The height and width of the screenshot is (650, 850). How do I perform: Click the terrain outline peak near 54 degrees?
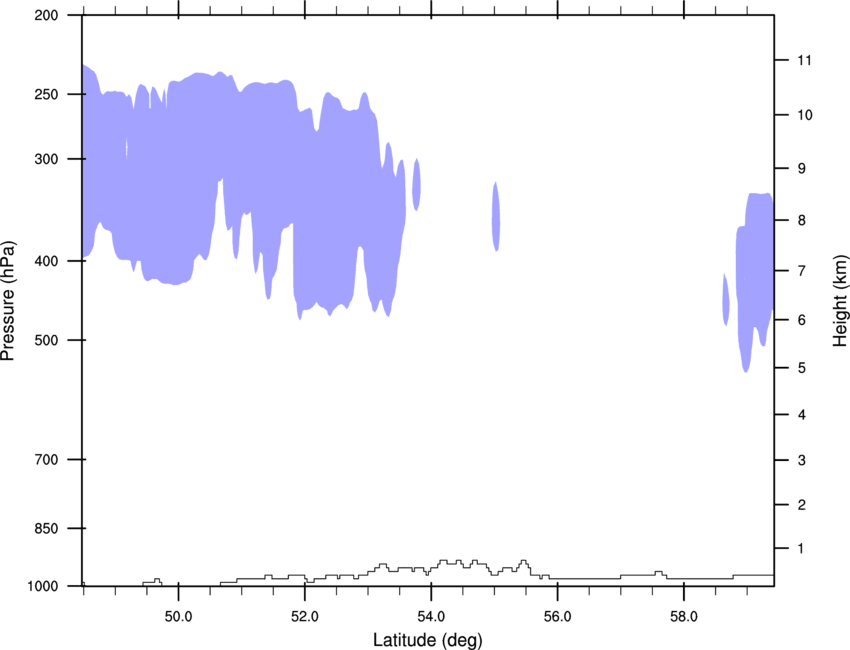pyautogui.click(x=445, y=562)
